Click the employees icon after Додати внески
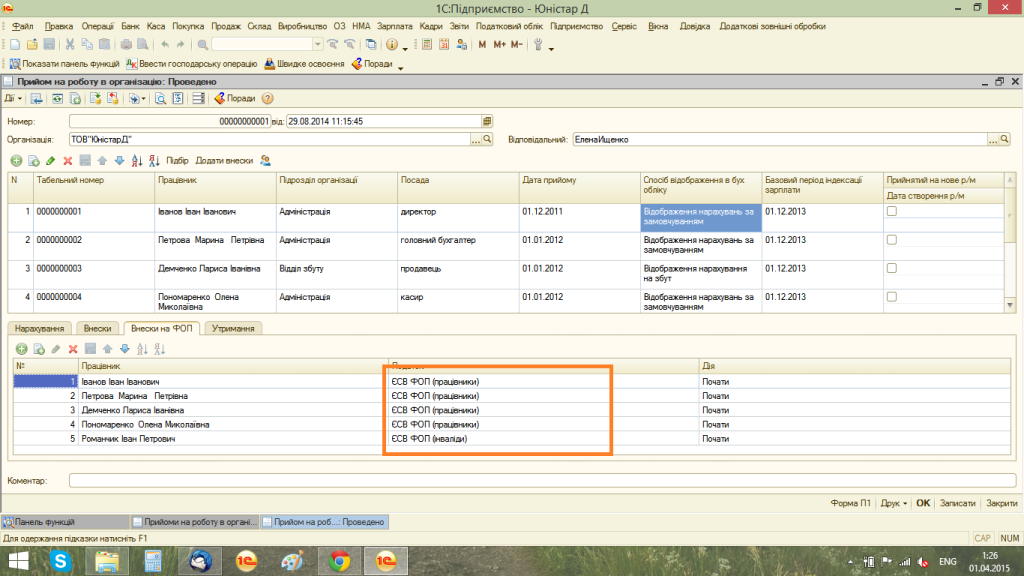 point(266,161)
